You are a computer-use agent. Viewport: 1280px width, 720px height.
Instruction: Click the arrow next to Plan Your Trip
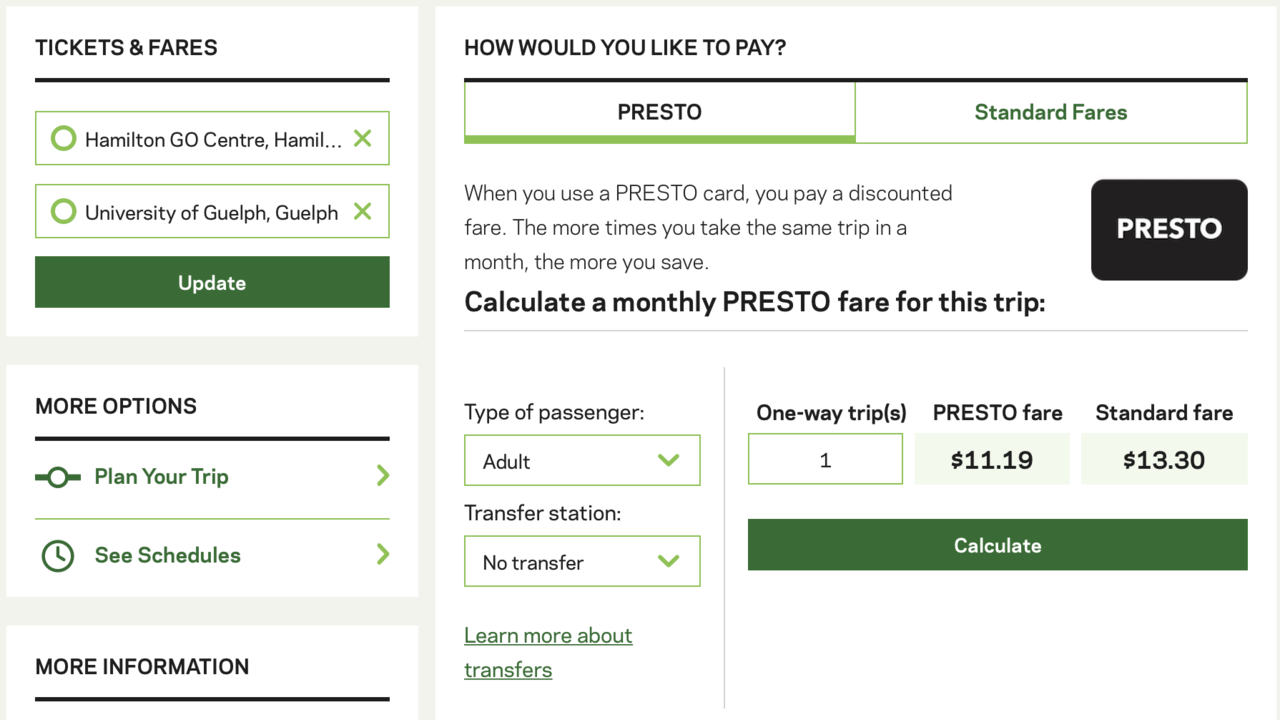382,476
